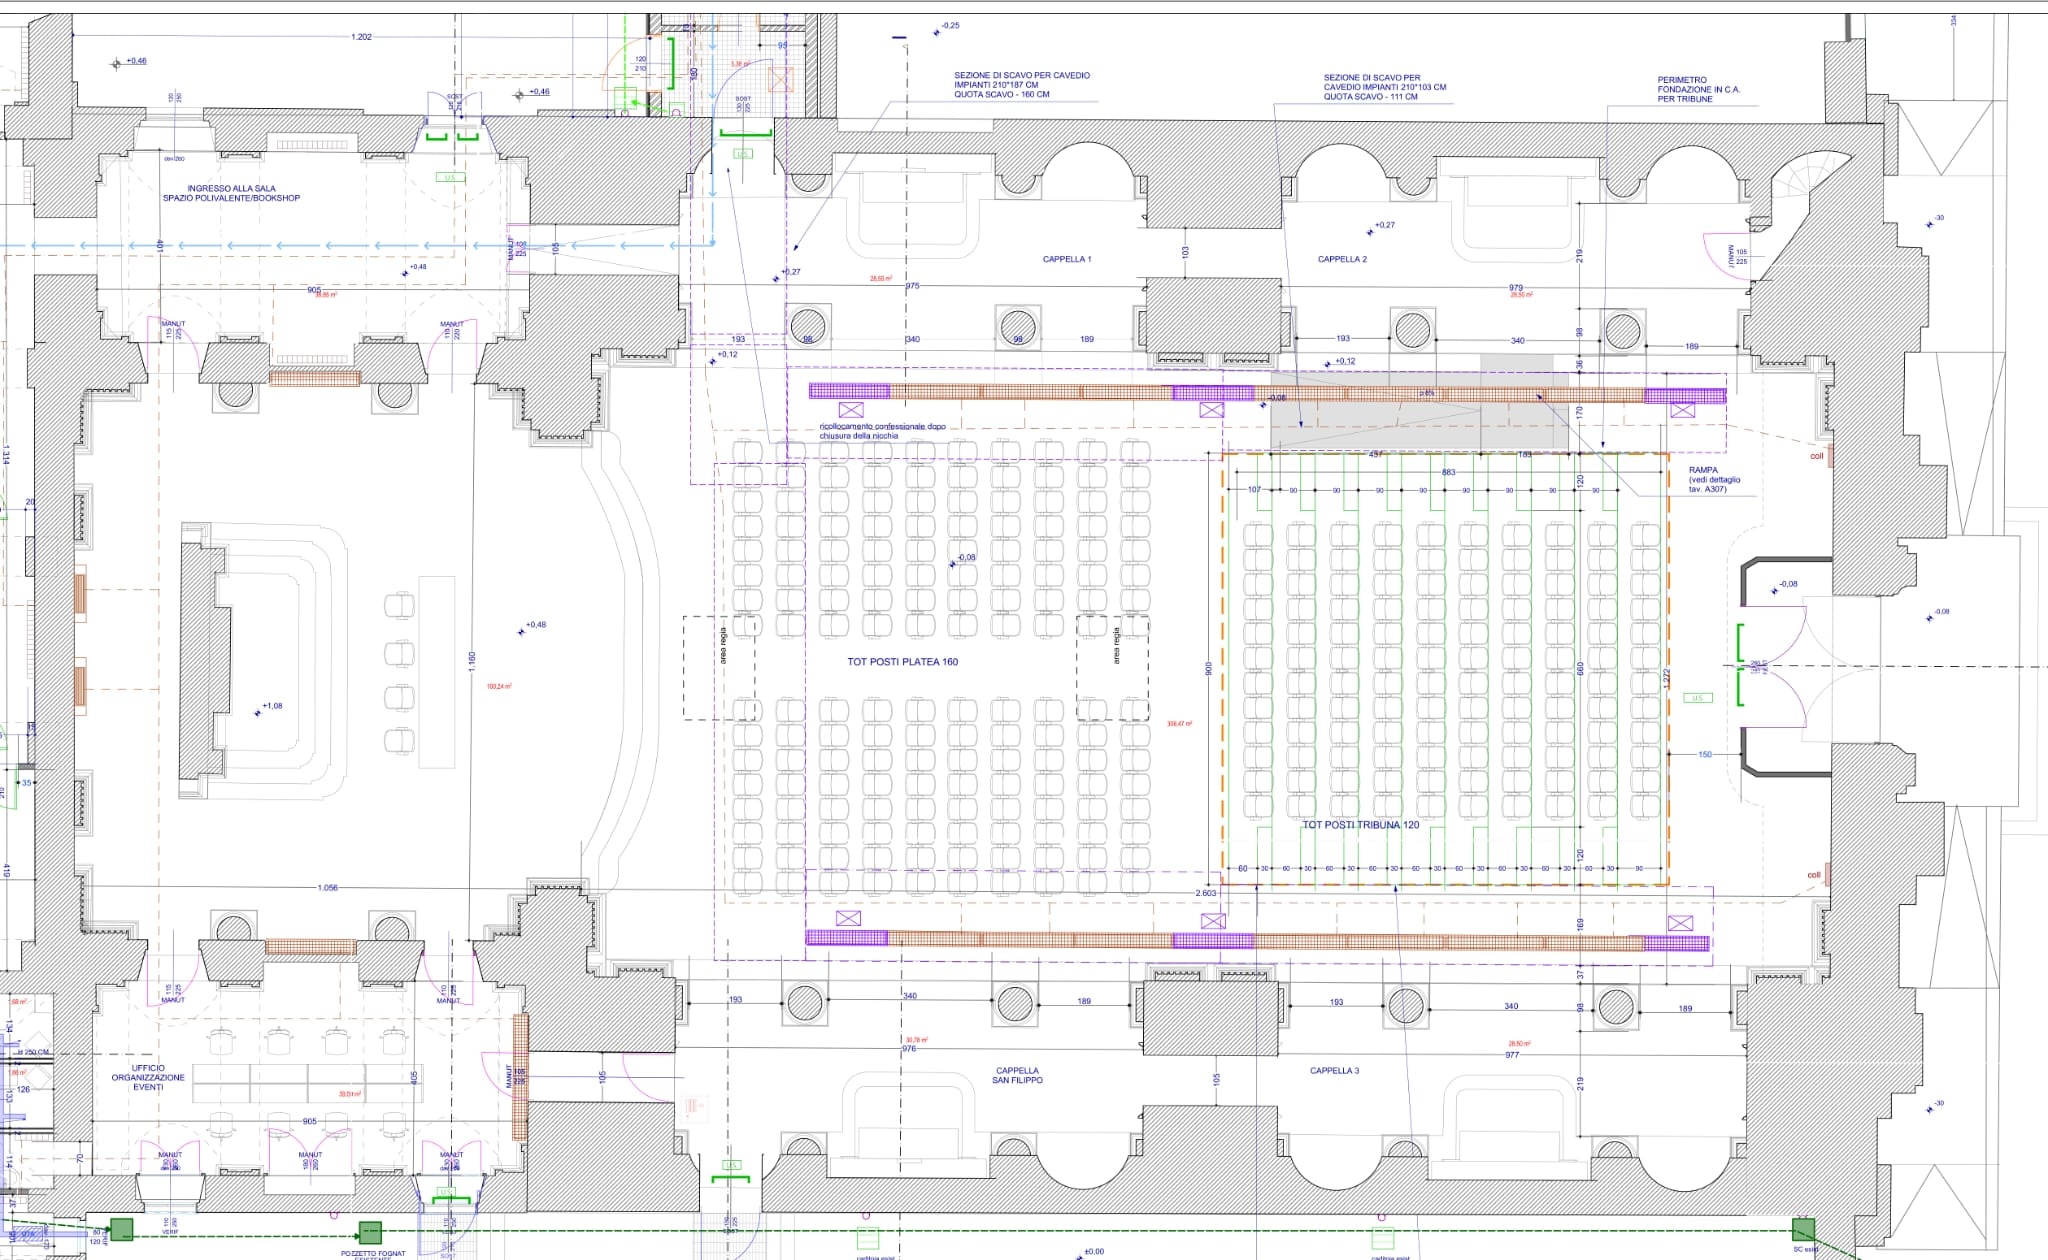Click the right area regia dashed box
This screenshot has height=1260, width=2048.
(1113, 667)
